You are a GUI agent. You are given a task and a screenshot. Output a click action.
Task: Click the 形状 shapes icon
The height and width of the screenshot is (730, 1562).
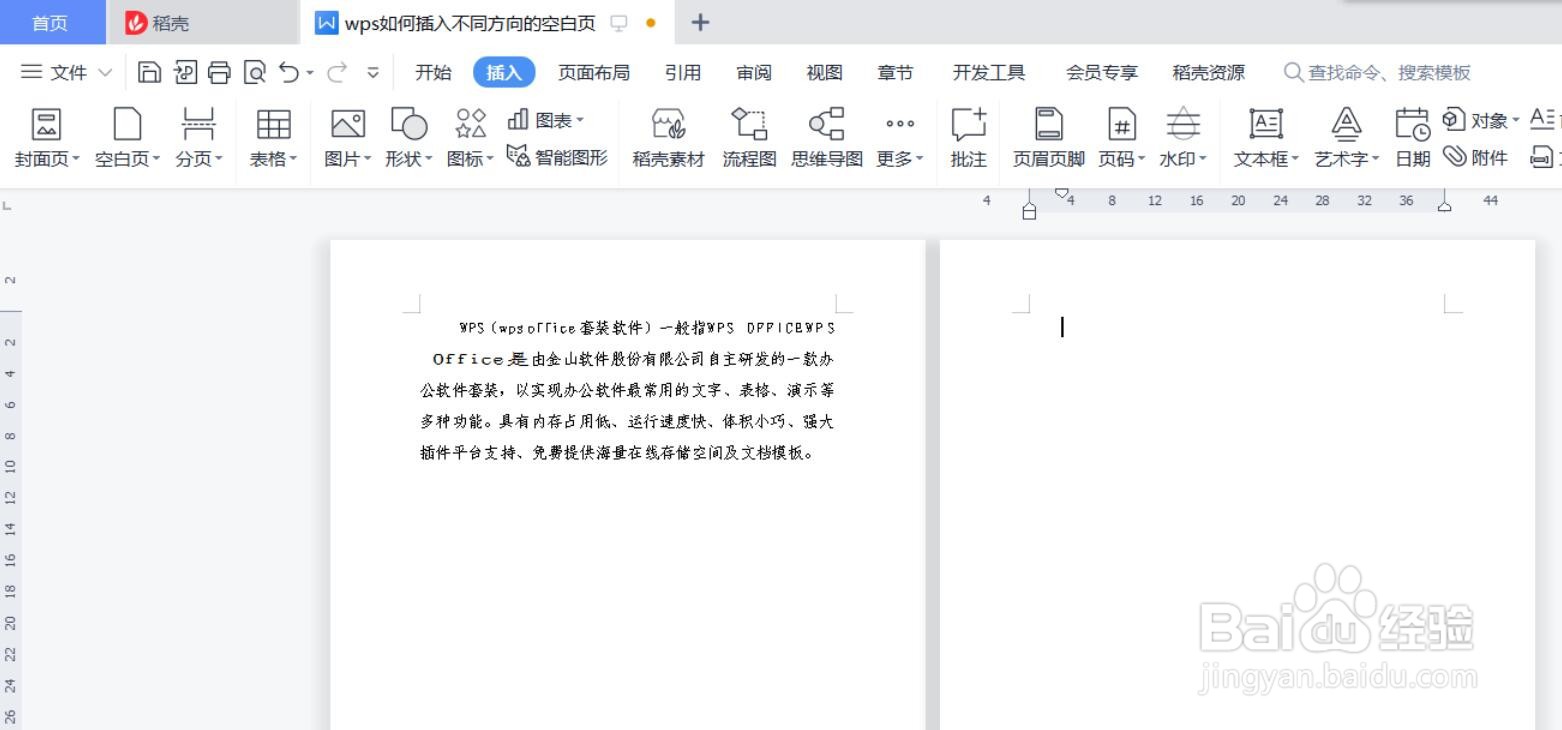[408, 125]
